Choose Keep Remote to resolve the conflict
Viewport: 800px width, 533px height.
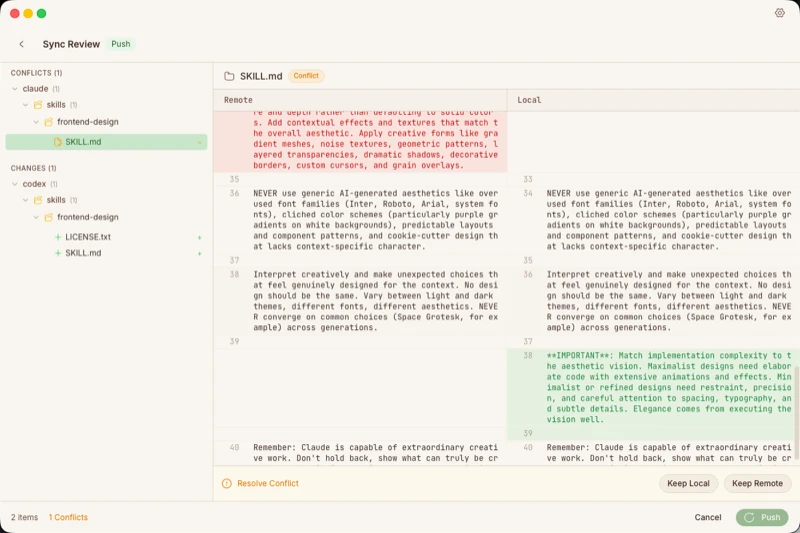tap(757, 484)
